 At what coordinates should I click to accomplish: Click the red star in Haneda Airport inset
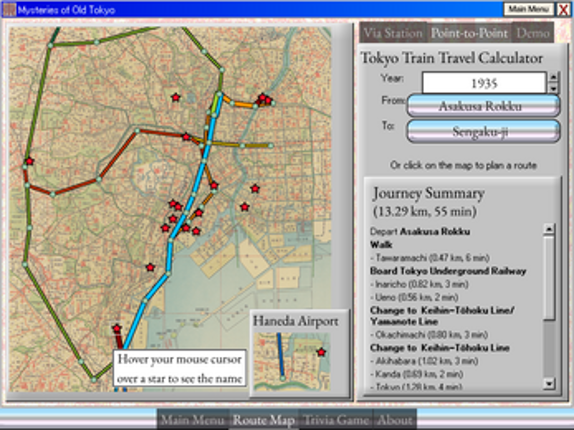[321, 352]
